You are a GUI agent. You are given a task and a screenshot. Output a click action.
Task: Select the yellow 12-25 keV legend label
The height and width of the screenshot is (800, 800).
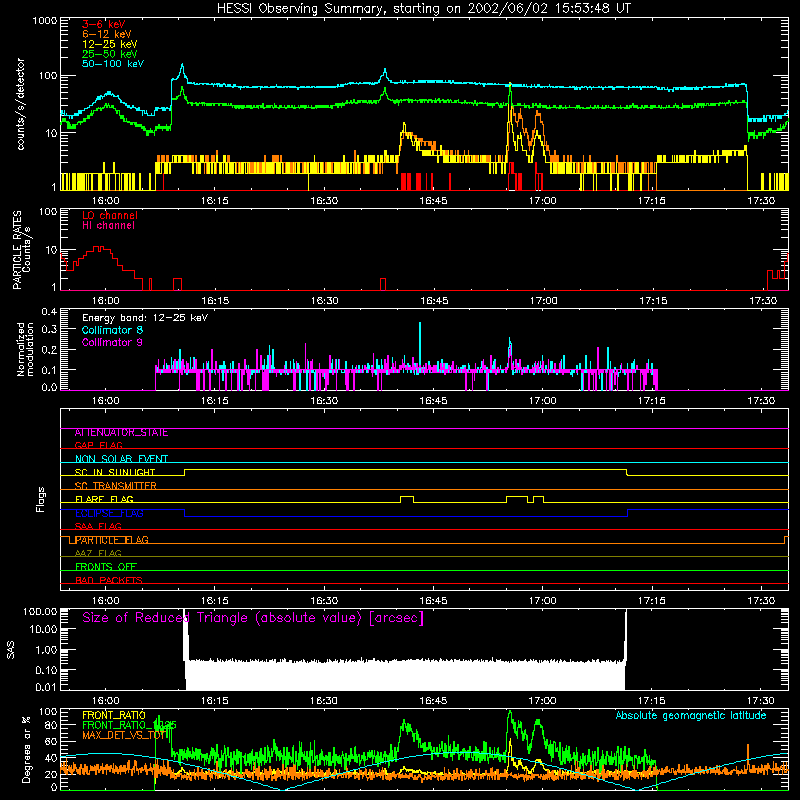(109, 44)
